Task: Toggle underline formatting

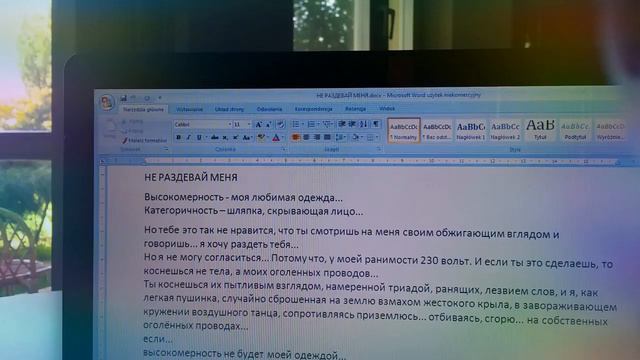Action: point(199,138)
